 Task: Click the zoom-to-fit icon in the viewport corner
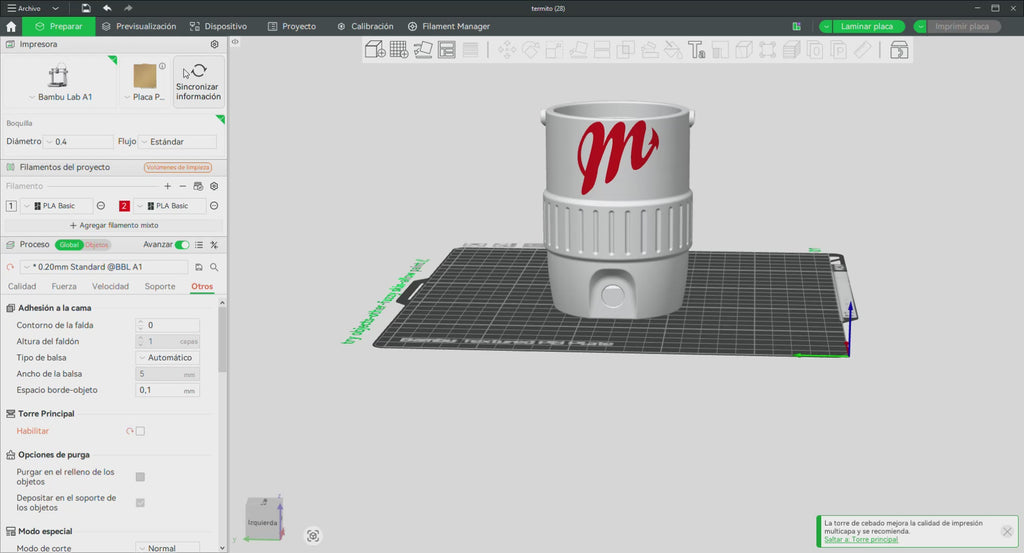[x=313, y=536]
